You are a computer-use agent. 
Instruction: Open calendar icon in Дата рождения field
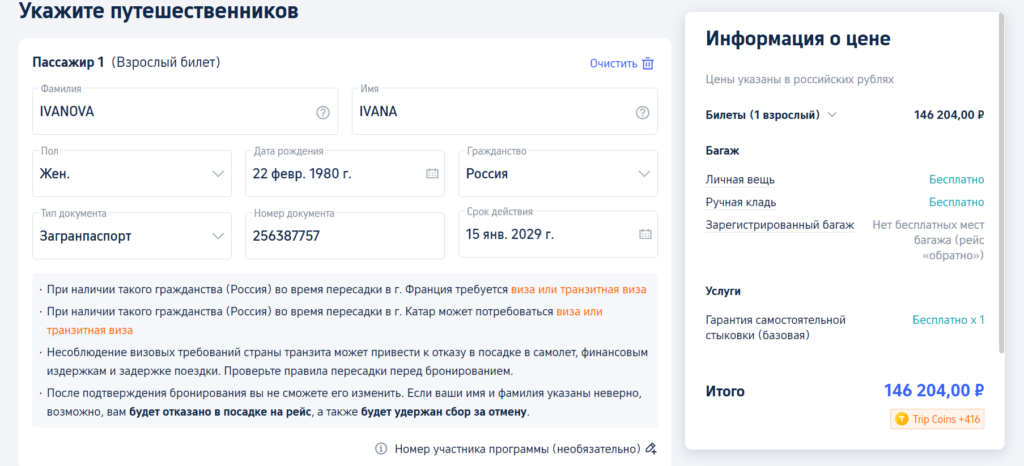(432, 174)
